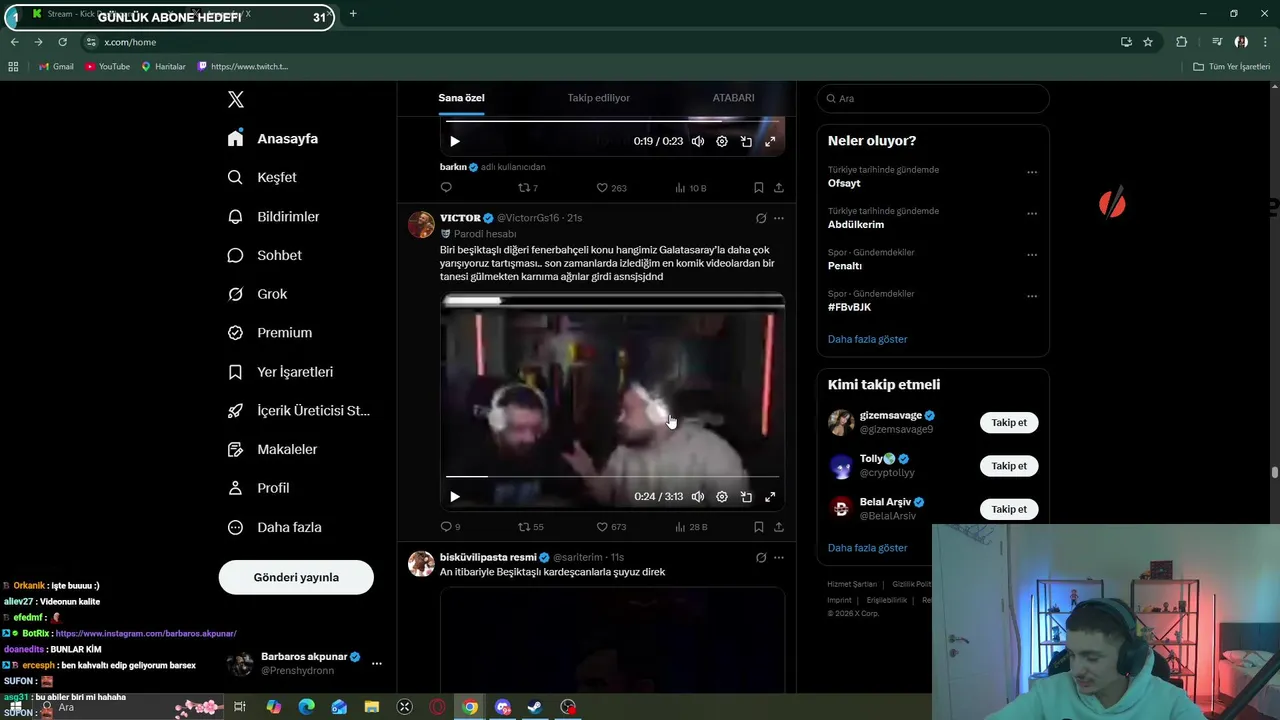The height and width of the screenshot is (720, 1280).
Task: Switch to the ATABARI tab
Action: (733, 98)
